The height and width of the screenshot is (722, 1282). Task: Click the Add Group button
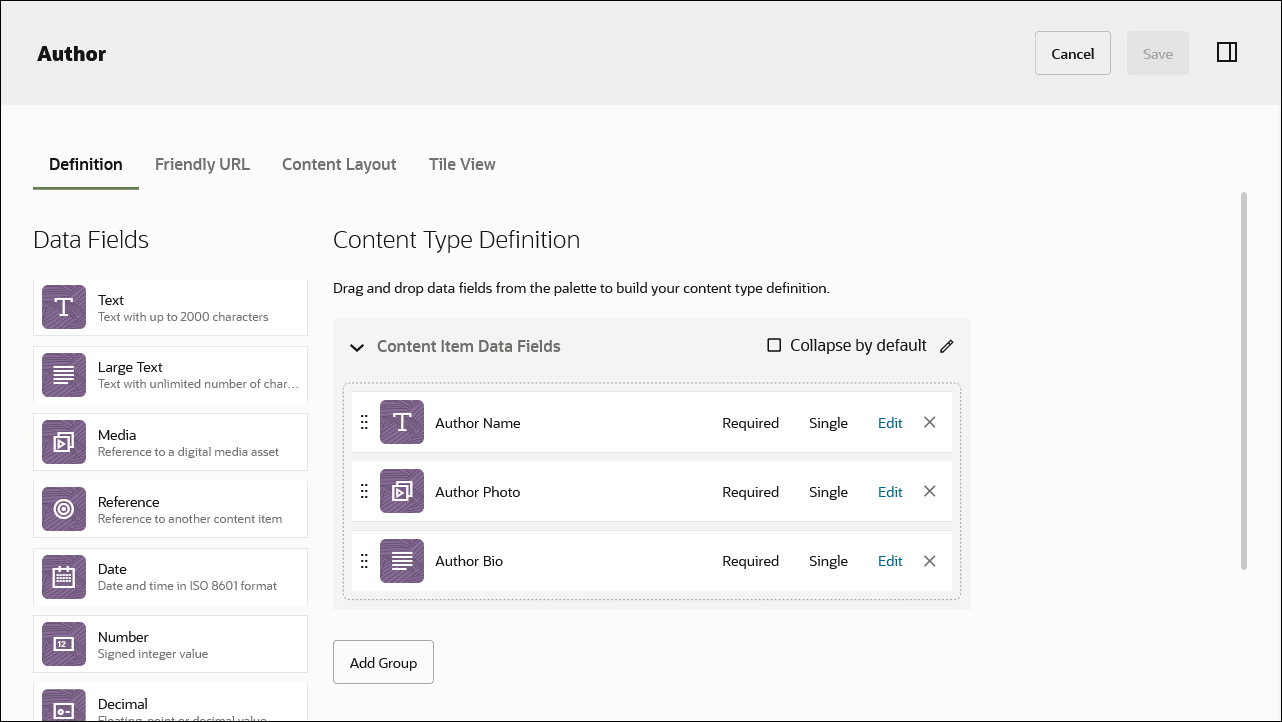point(383,662)
